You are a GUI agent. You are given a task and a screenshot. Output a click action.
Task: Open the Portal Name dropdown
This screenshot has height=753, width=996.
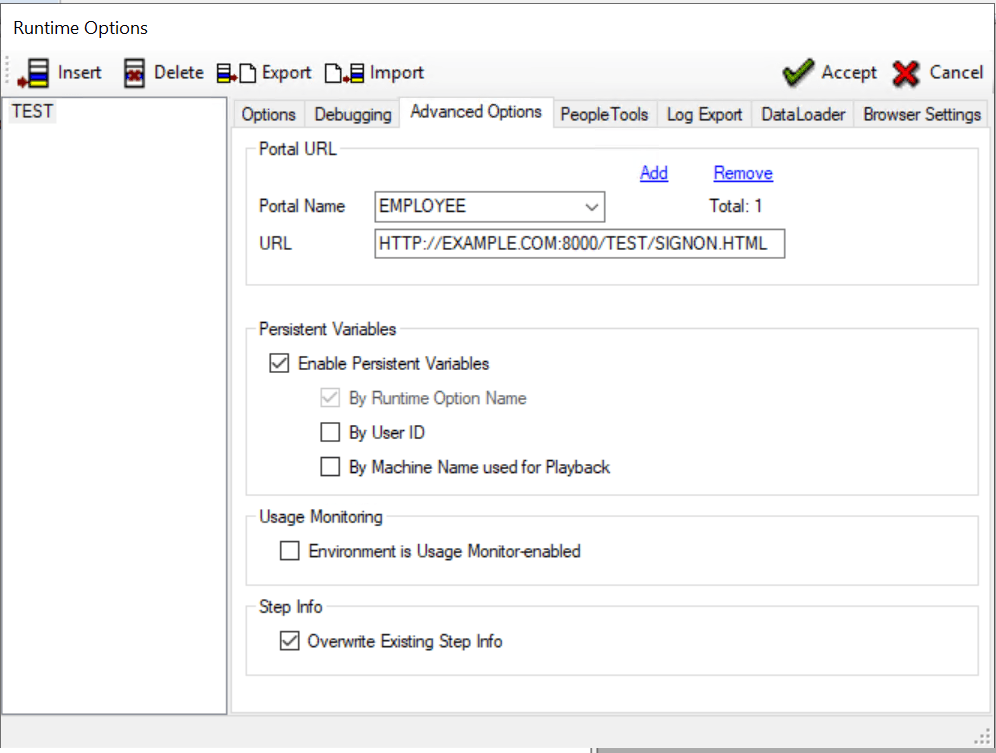(593, 207)
